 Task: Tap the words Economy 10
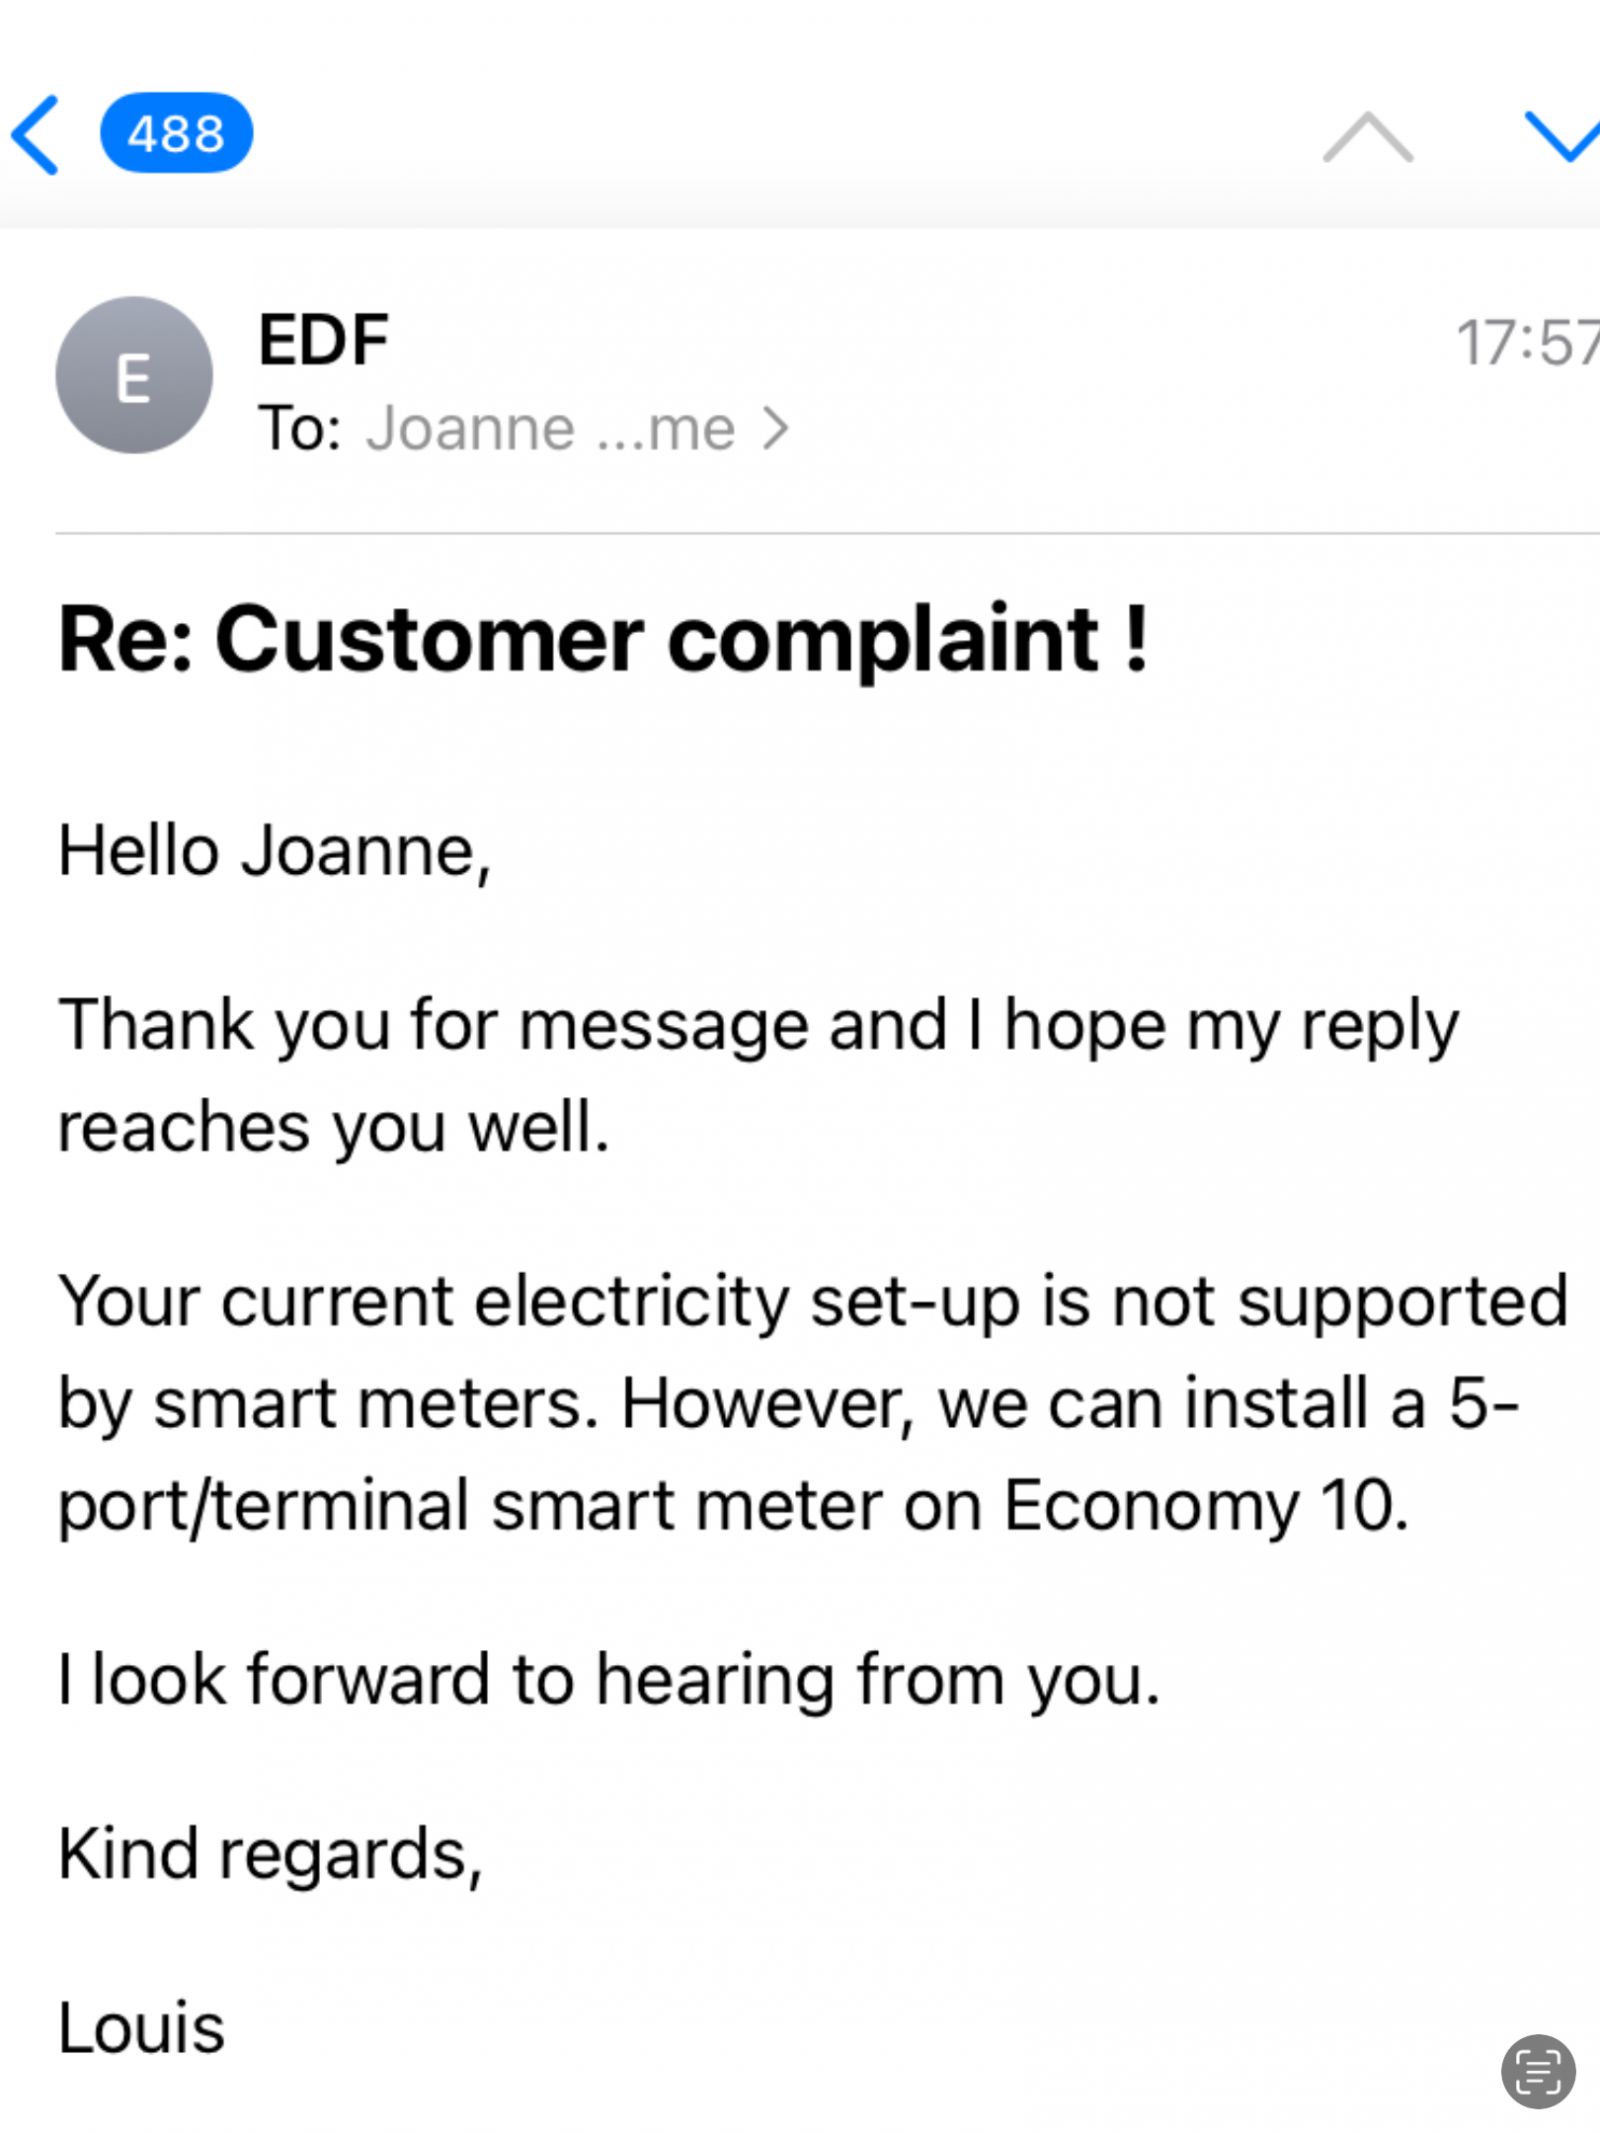tap(1205, 1505)
